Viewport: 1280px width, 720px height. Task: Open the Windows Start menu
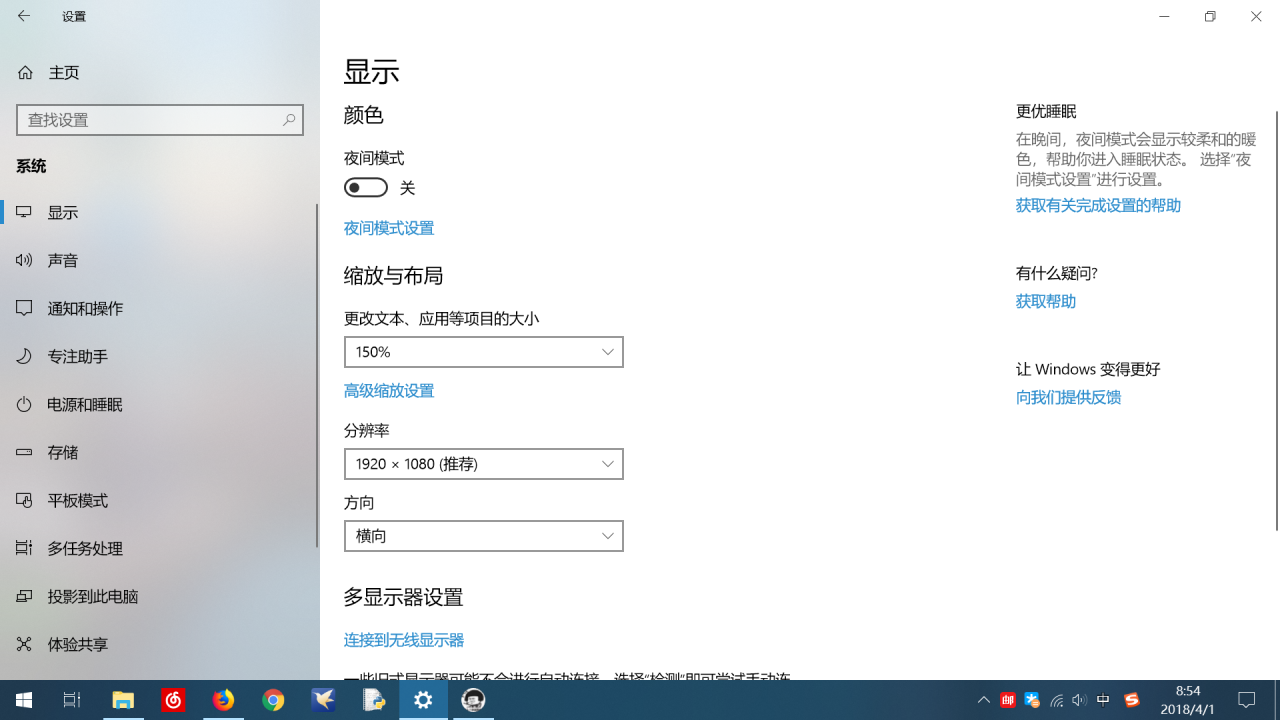[x=24, y=700]
